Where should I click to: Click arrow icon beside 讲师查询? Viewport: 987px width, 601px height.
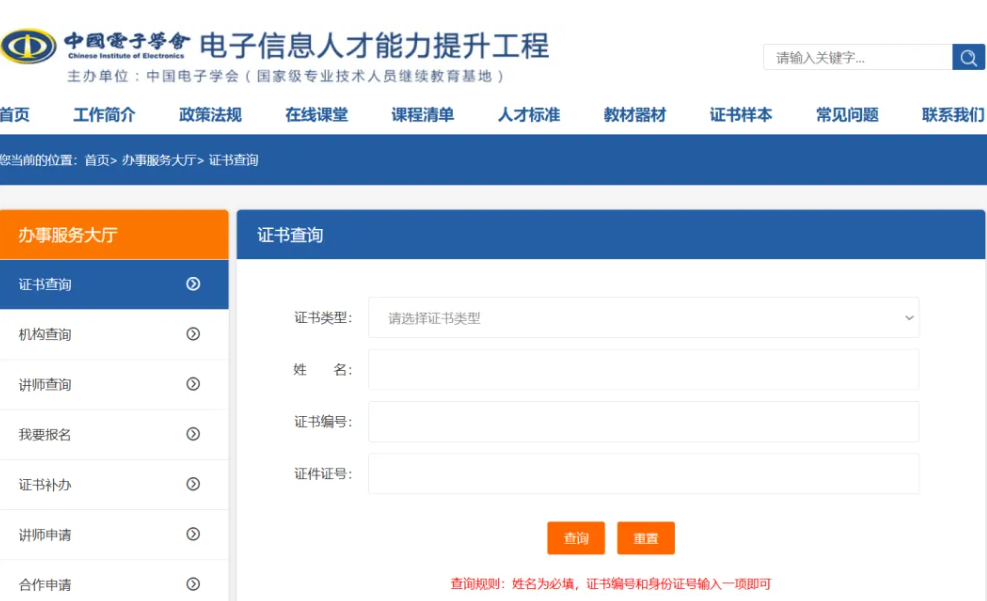[x=193, y=384]
